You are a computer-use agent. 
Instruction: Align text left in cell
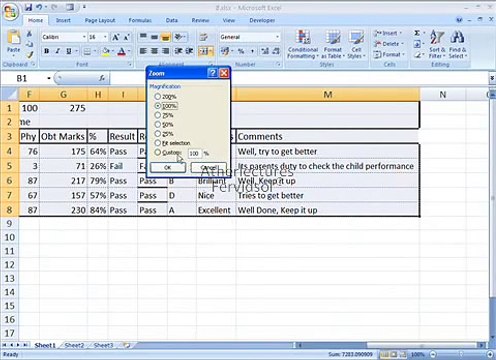(x=143, y=51)
